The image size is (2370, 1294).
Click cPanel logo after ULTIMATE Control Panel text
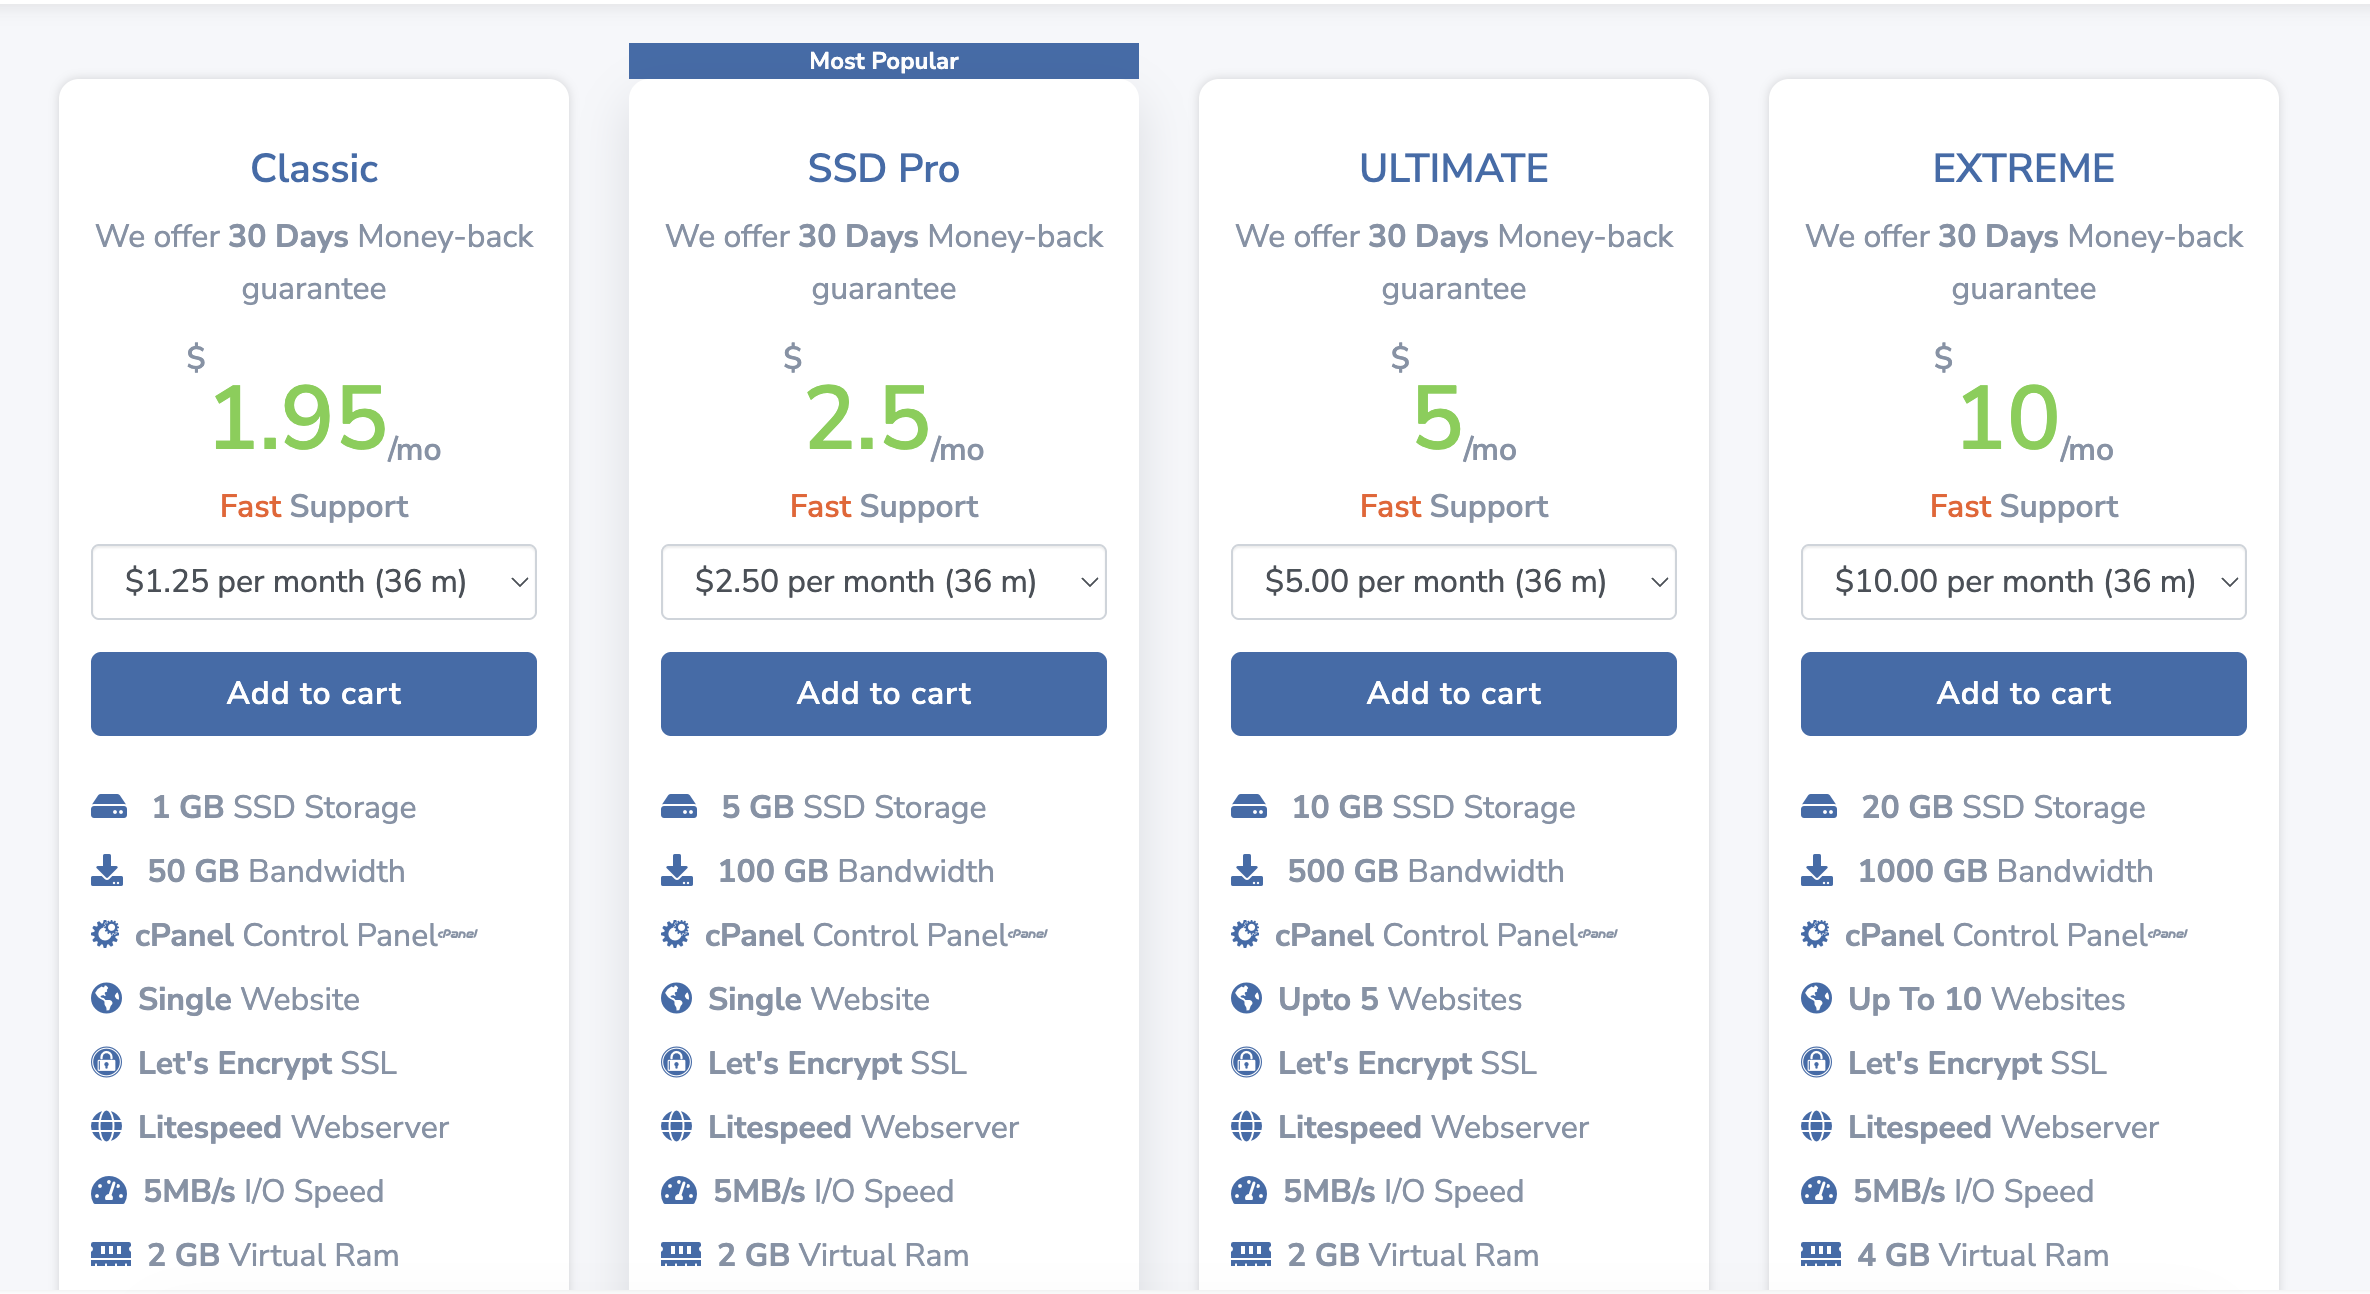1598,933
